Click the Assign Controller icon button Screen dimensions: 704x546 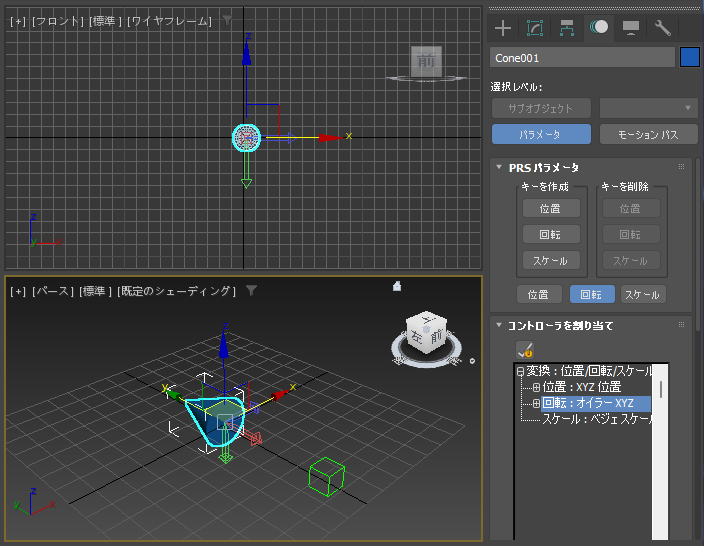point(525,350)
